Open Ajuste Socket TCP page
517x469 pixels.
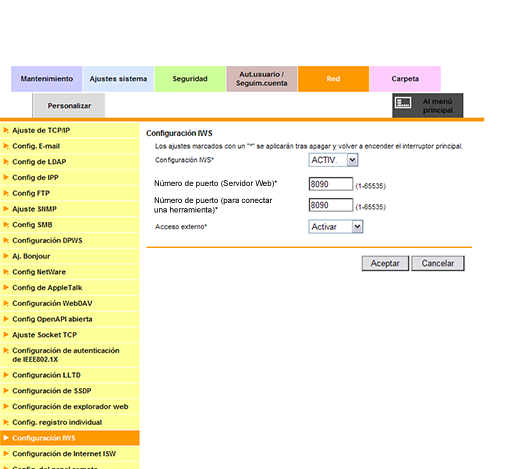(x=70, y=335)
